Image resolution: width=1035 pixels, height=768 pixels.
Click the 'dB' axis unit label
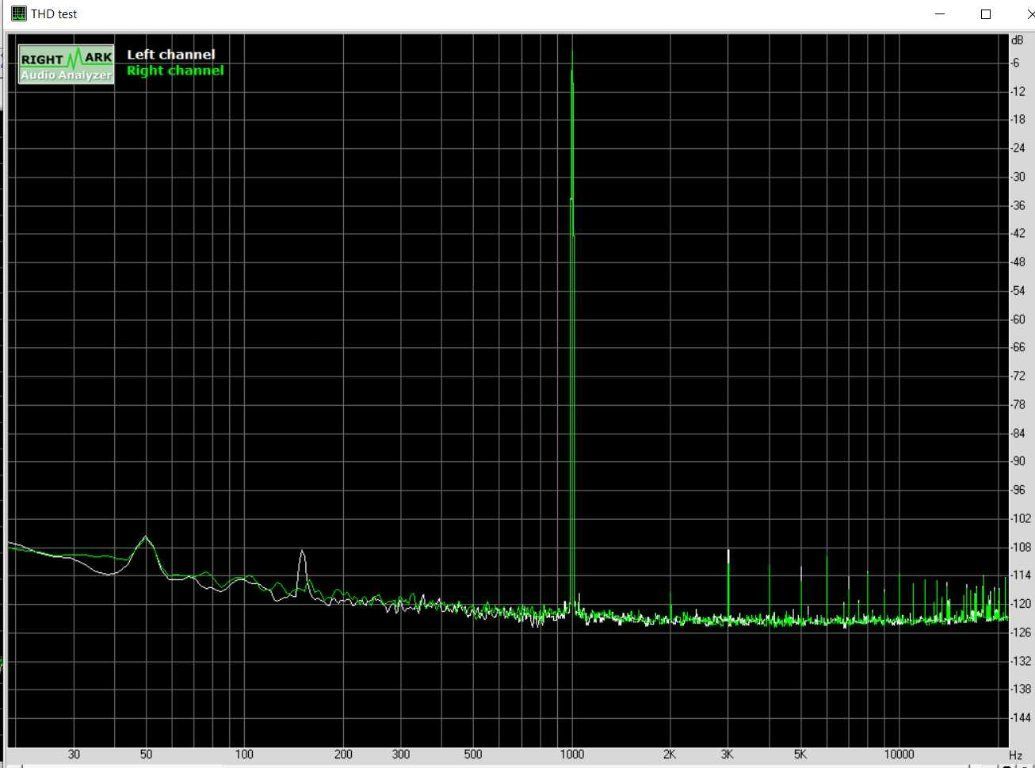1017,41
